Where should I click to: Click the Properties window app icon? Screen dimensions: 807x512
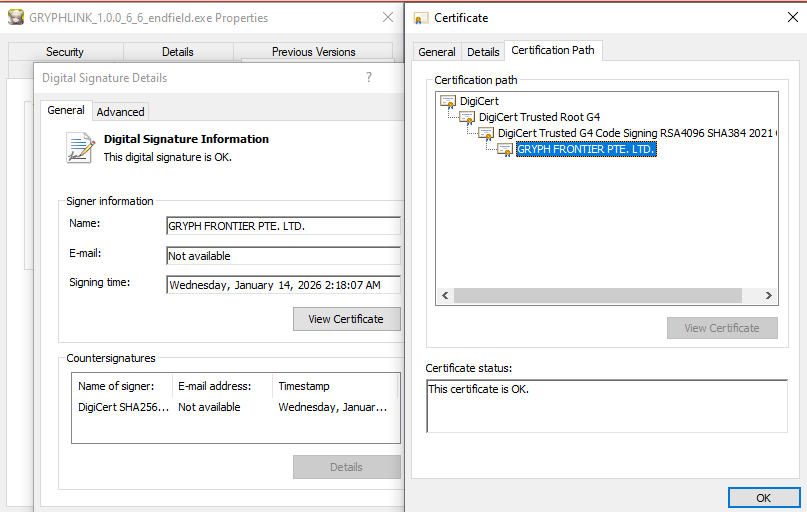click(16, 17)
